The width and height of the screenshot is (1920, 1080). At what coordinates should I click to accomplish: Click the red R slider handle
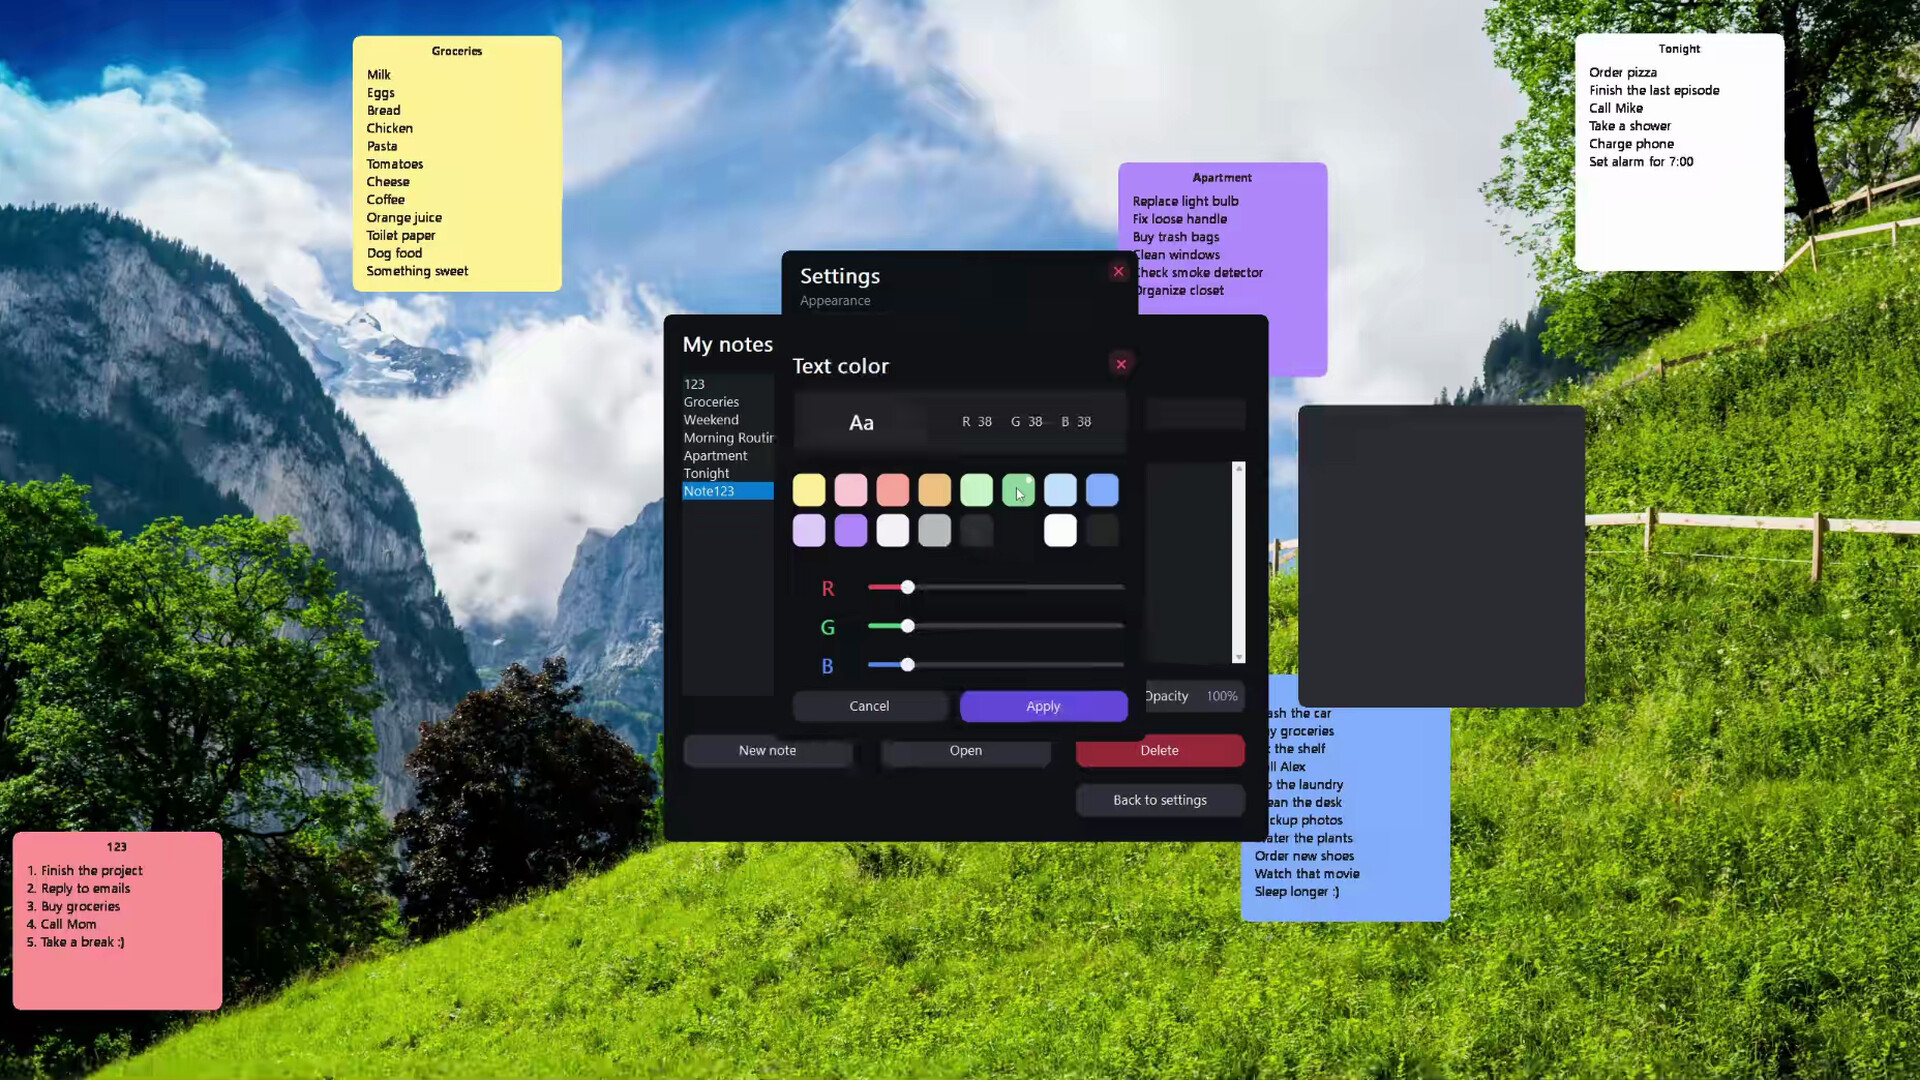pos(907,587)
